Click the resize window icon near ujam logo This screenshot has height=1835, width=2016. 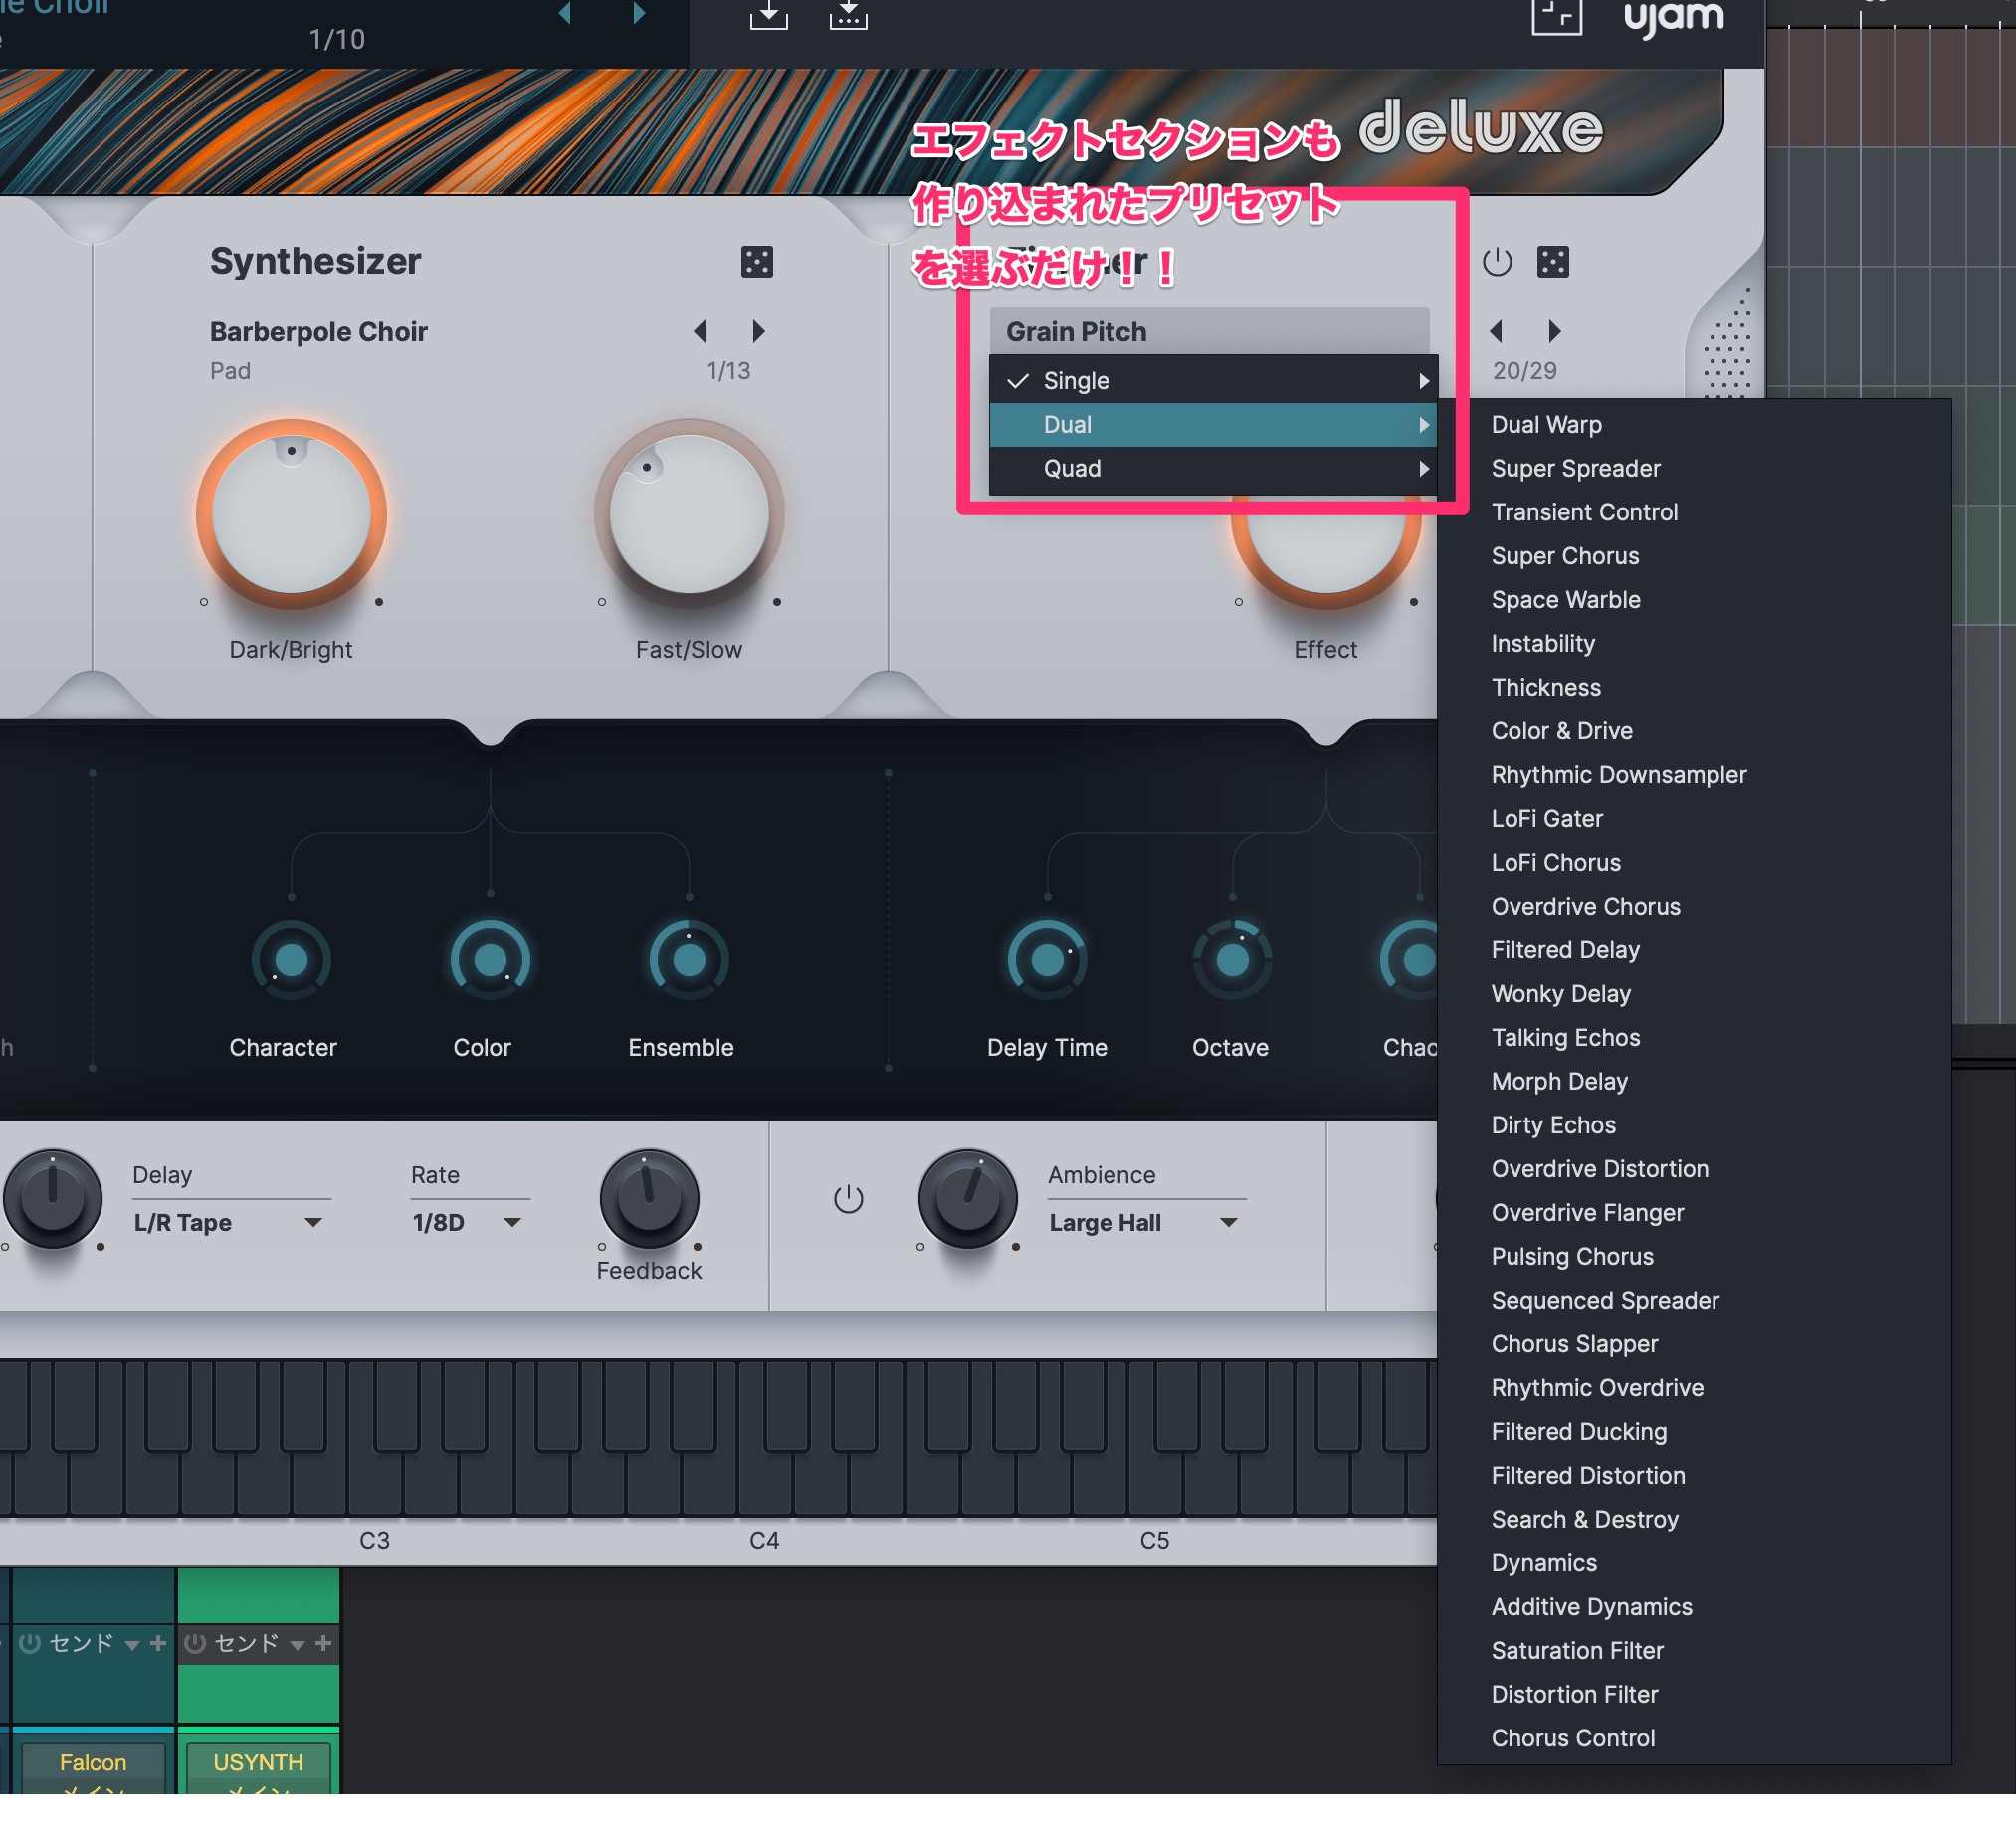[x=1556, y=17]
